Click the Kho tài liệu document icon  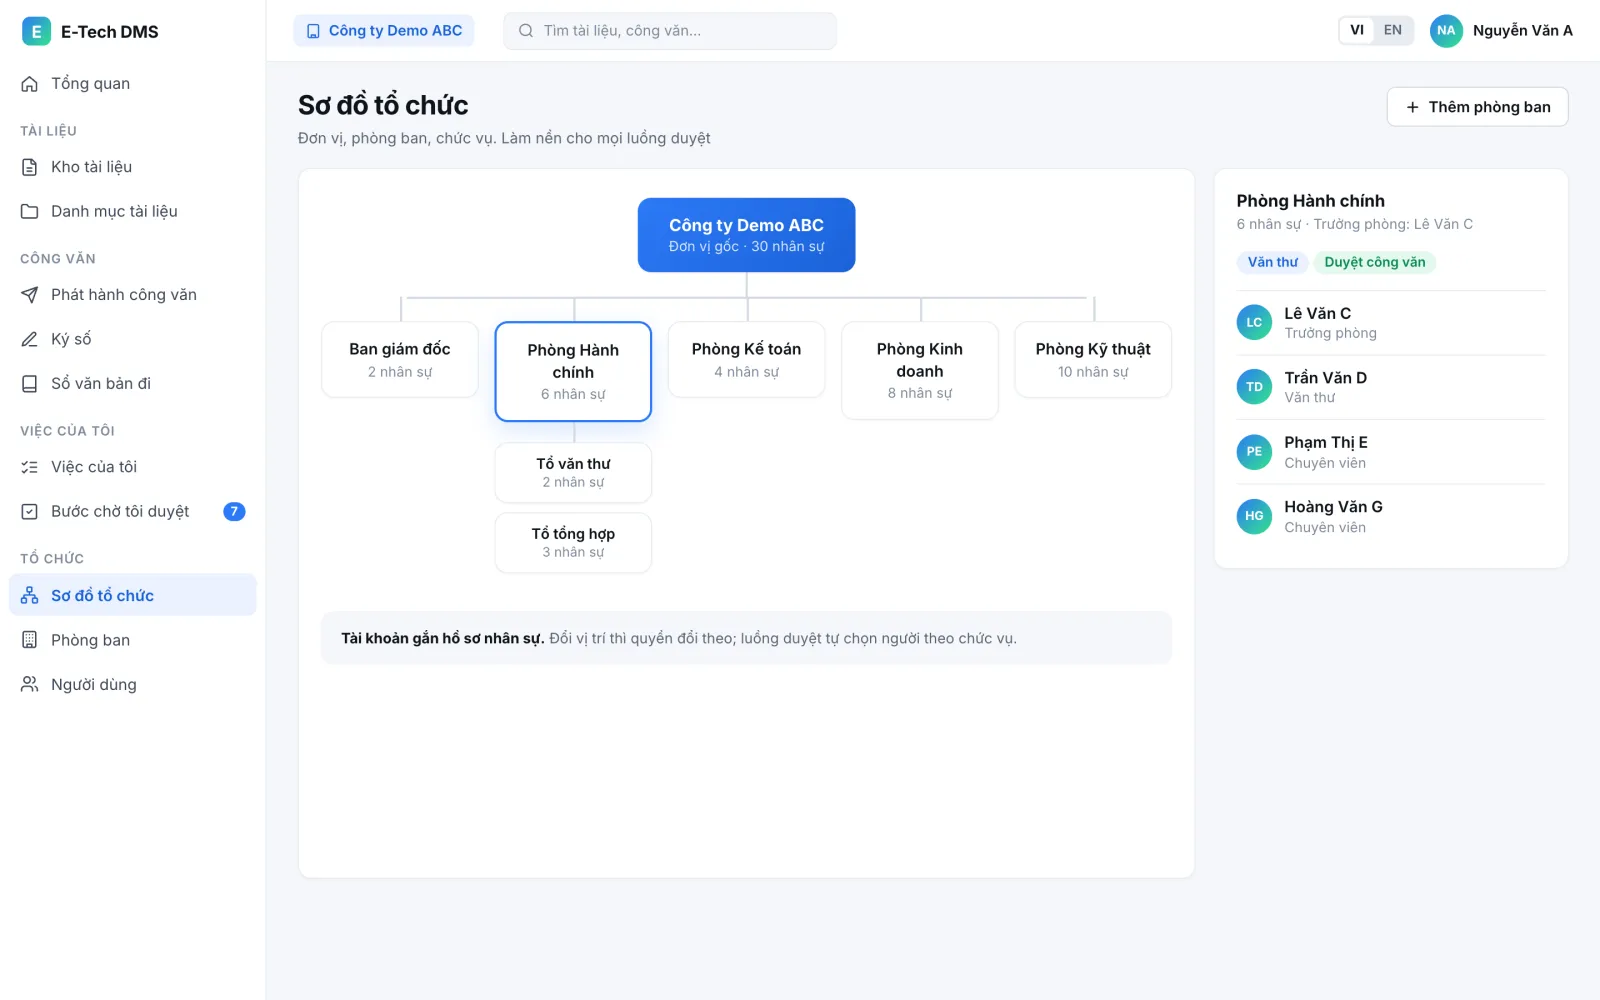30,167
